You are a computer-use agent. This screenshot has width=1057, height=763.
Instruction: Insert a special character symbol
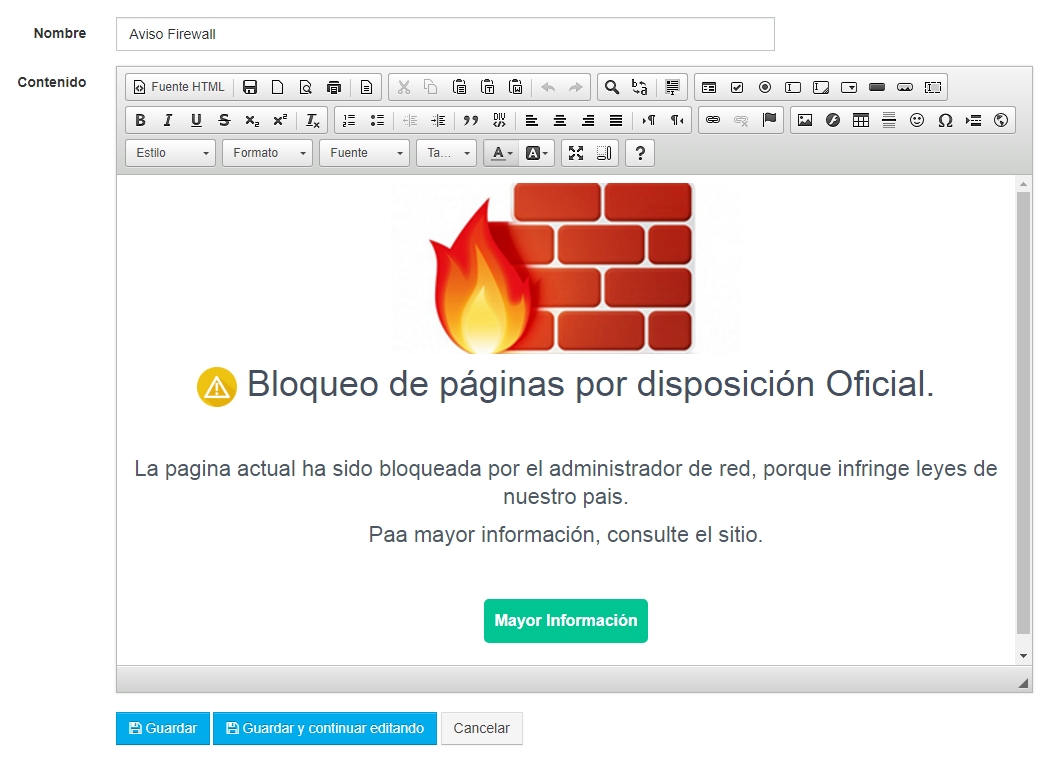tap(944, 120)
